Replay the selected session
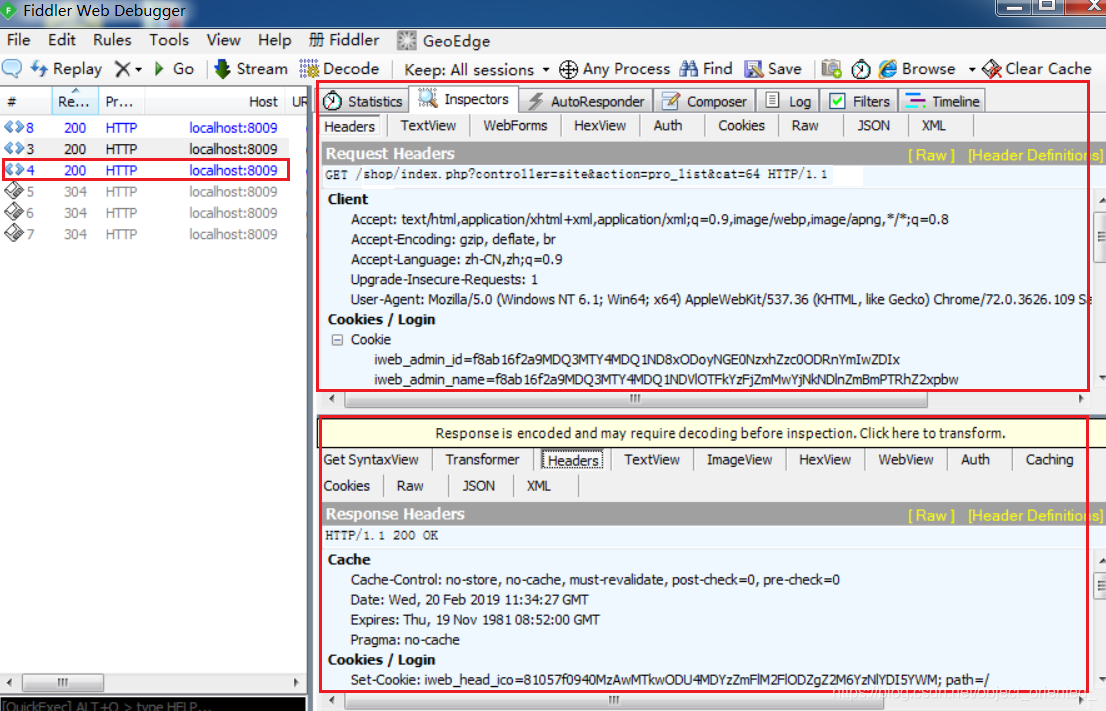 pos(66,68)
